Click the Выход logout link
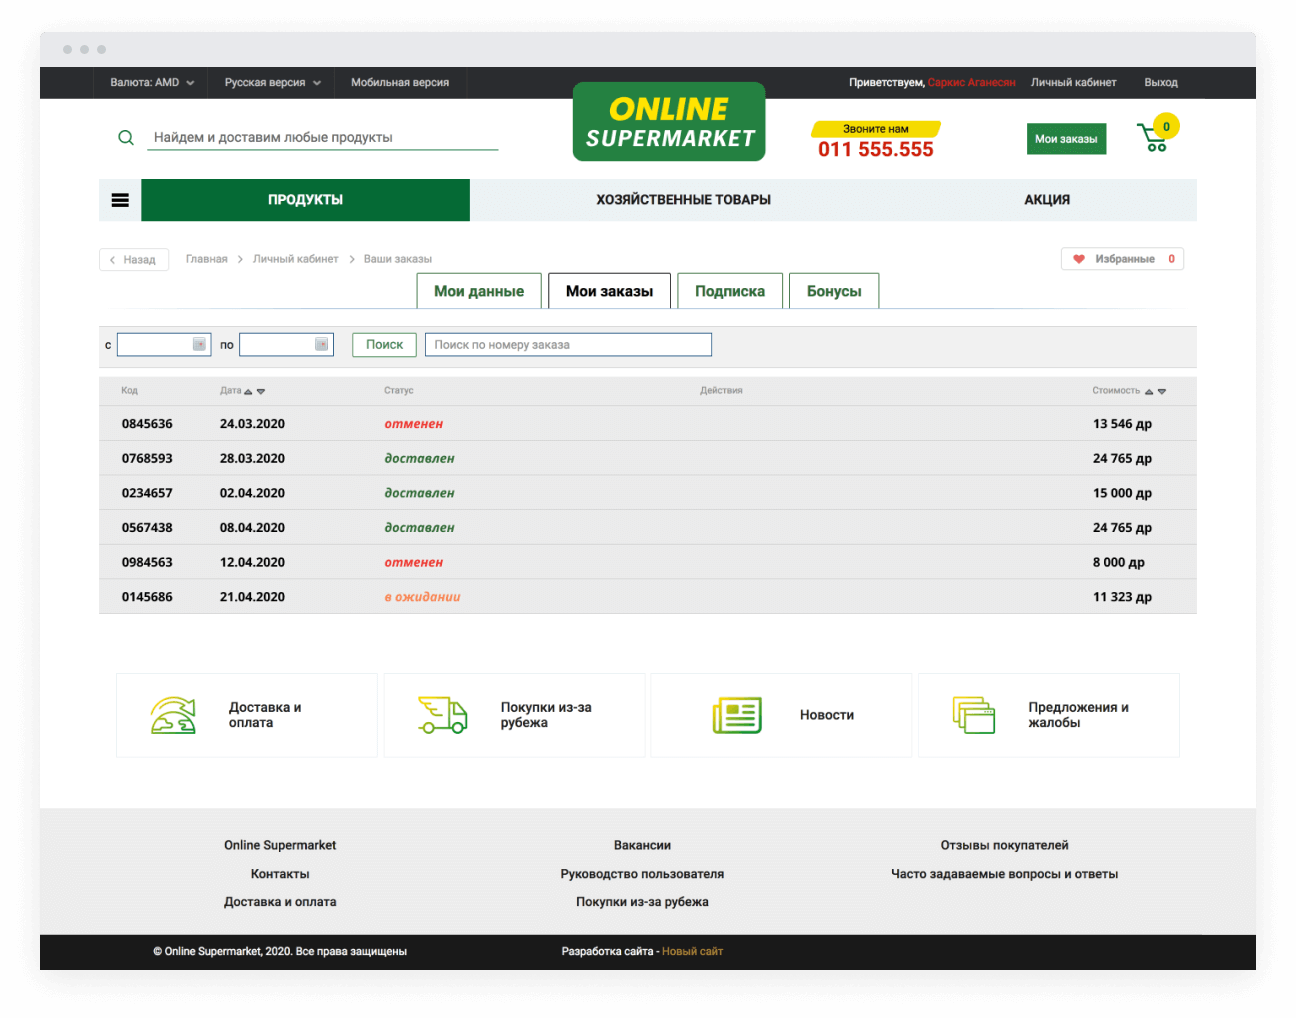This screenshot has height=1018, width=1296. 1161,83
